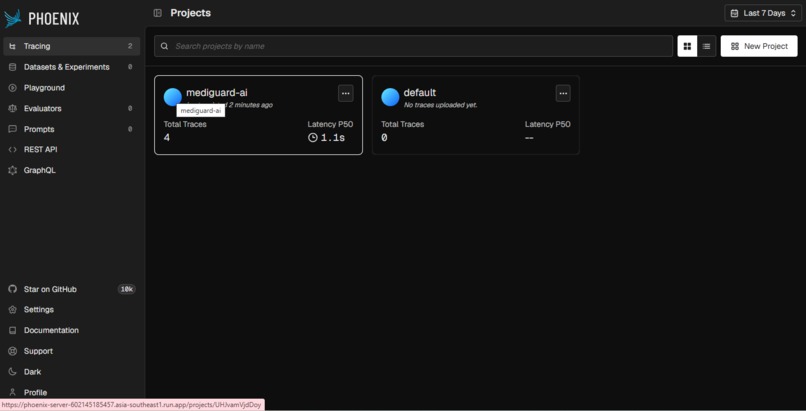Open the Documentation link
Image resolution: width=806 pixels, height=411 pixels.
[71, 330]
